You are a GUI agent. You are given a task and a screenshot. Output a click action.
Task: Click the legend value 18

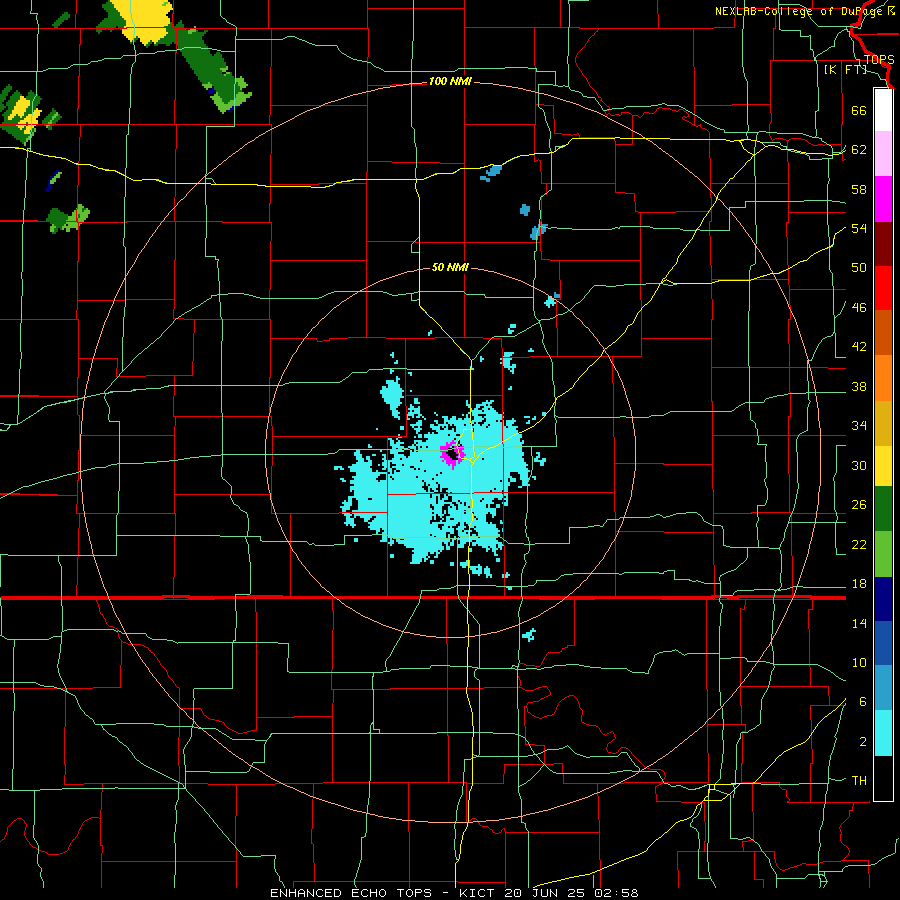[x=859, y=584]
